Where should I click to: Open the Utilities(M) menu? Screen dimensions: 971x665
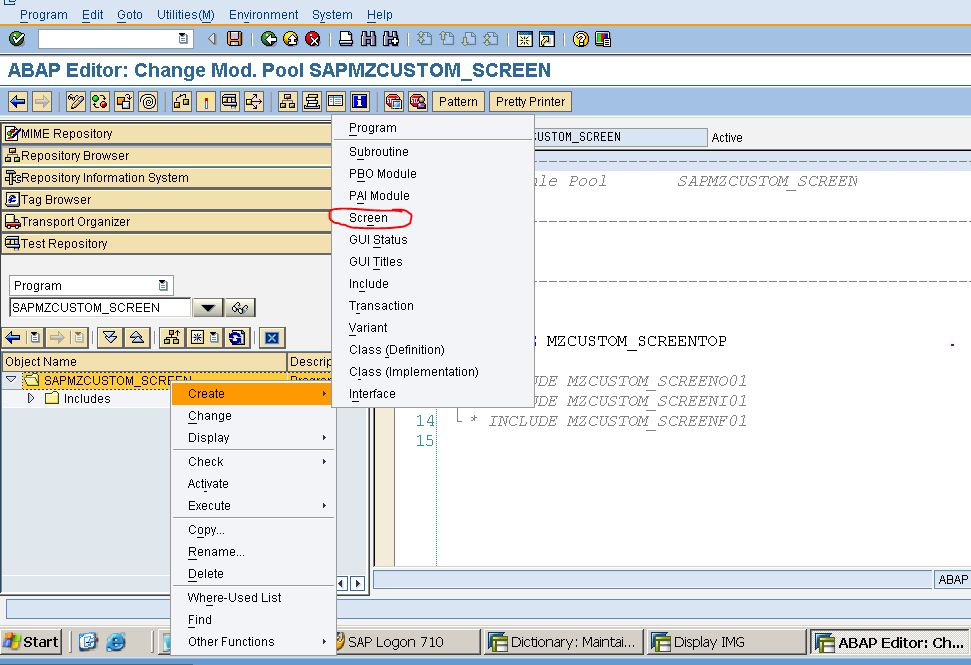[x=185, y=14]
